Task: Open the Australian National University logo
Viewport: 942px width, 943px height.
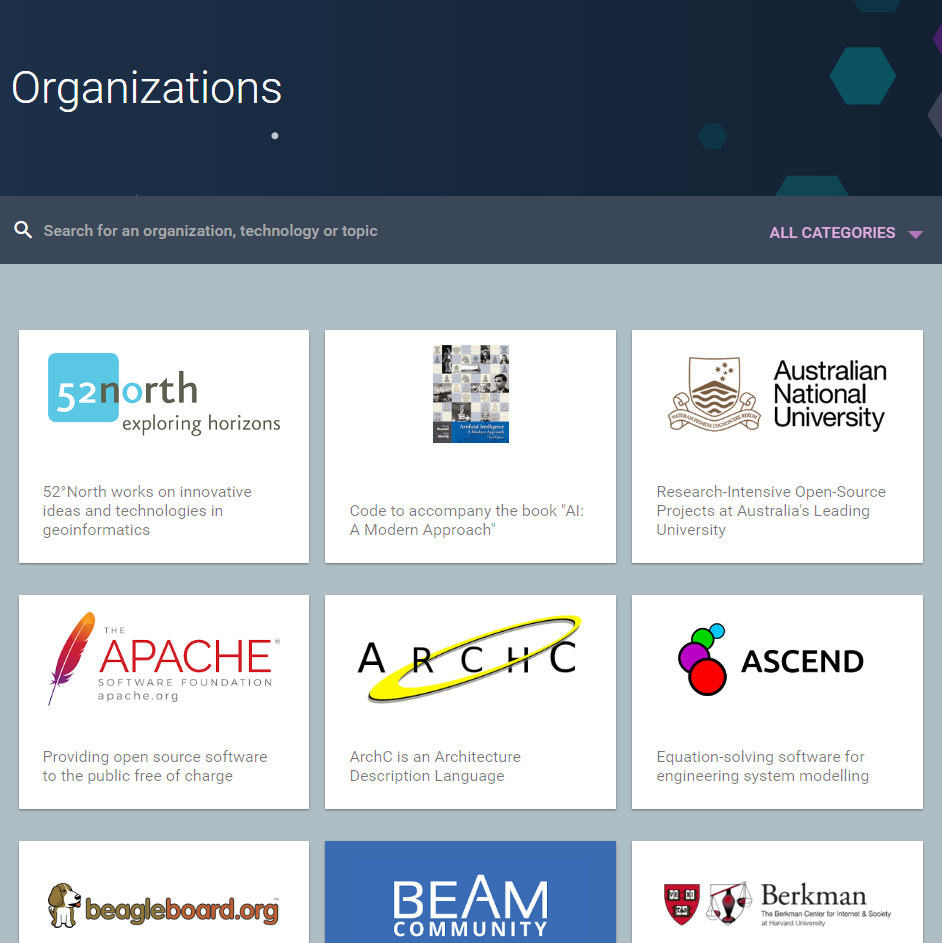Action: click(777, 395)
